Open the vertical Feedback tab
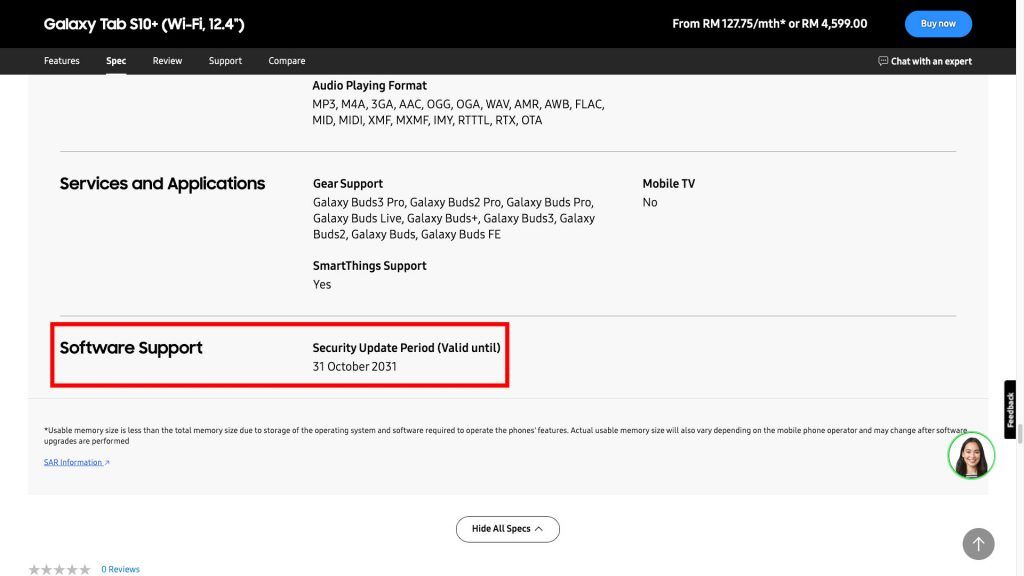 pyautogui.click(x=1010, y=409)
